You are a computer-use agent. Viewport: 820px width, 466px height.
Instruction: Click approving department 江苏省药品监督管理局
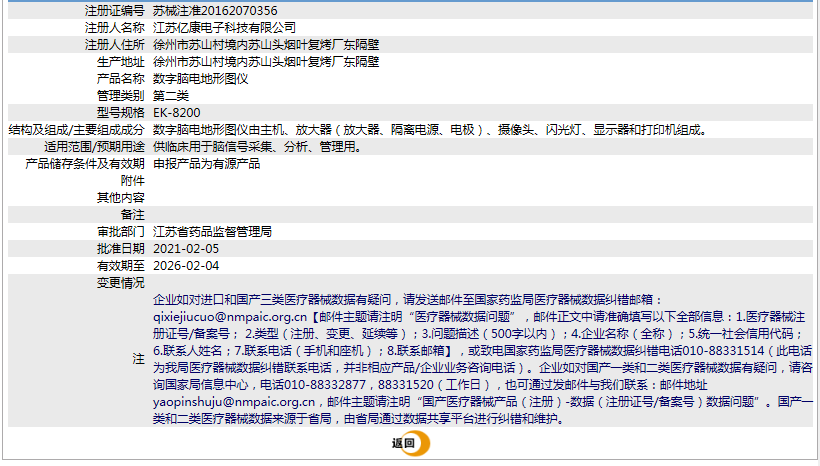(x=212, y=232)
